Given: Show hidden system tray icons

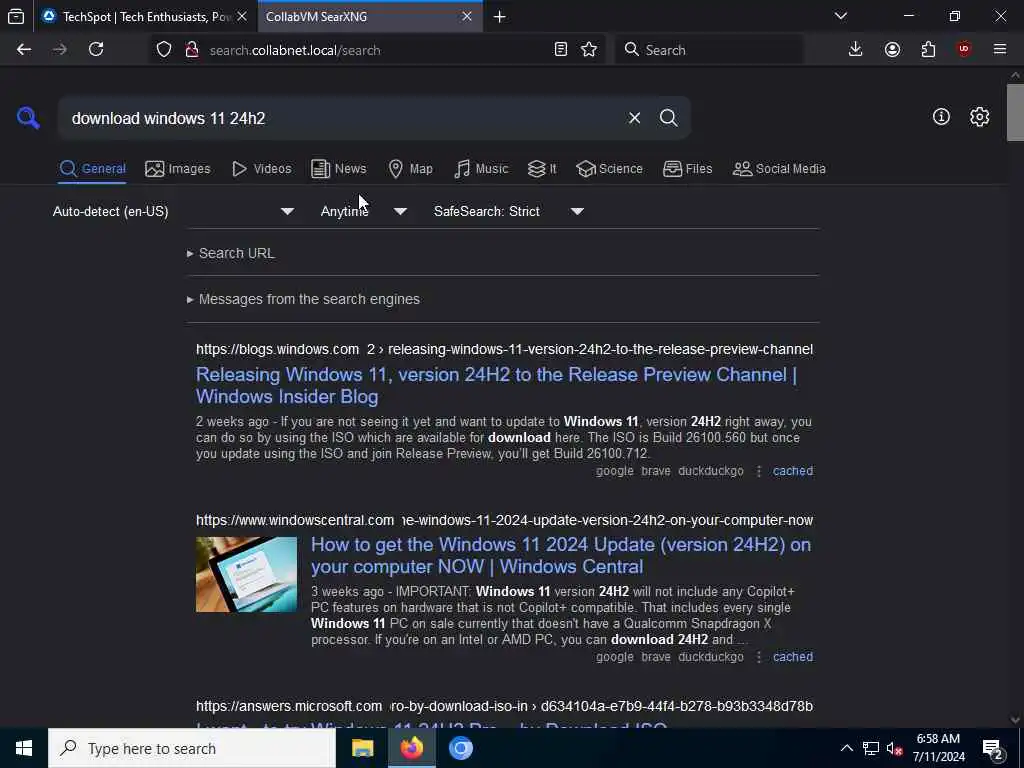Looking at the screenshot, I should (846, 748).
